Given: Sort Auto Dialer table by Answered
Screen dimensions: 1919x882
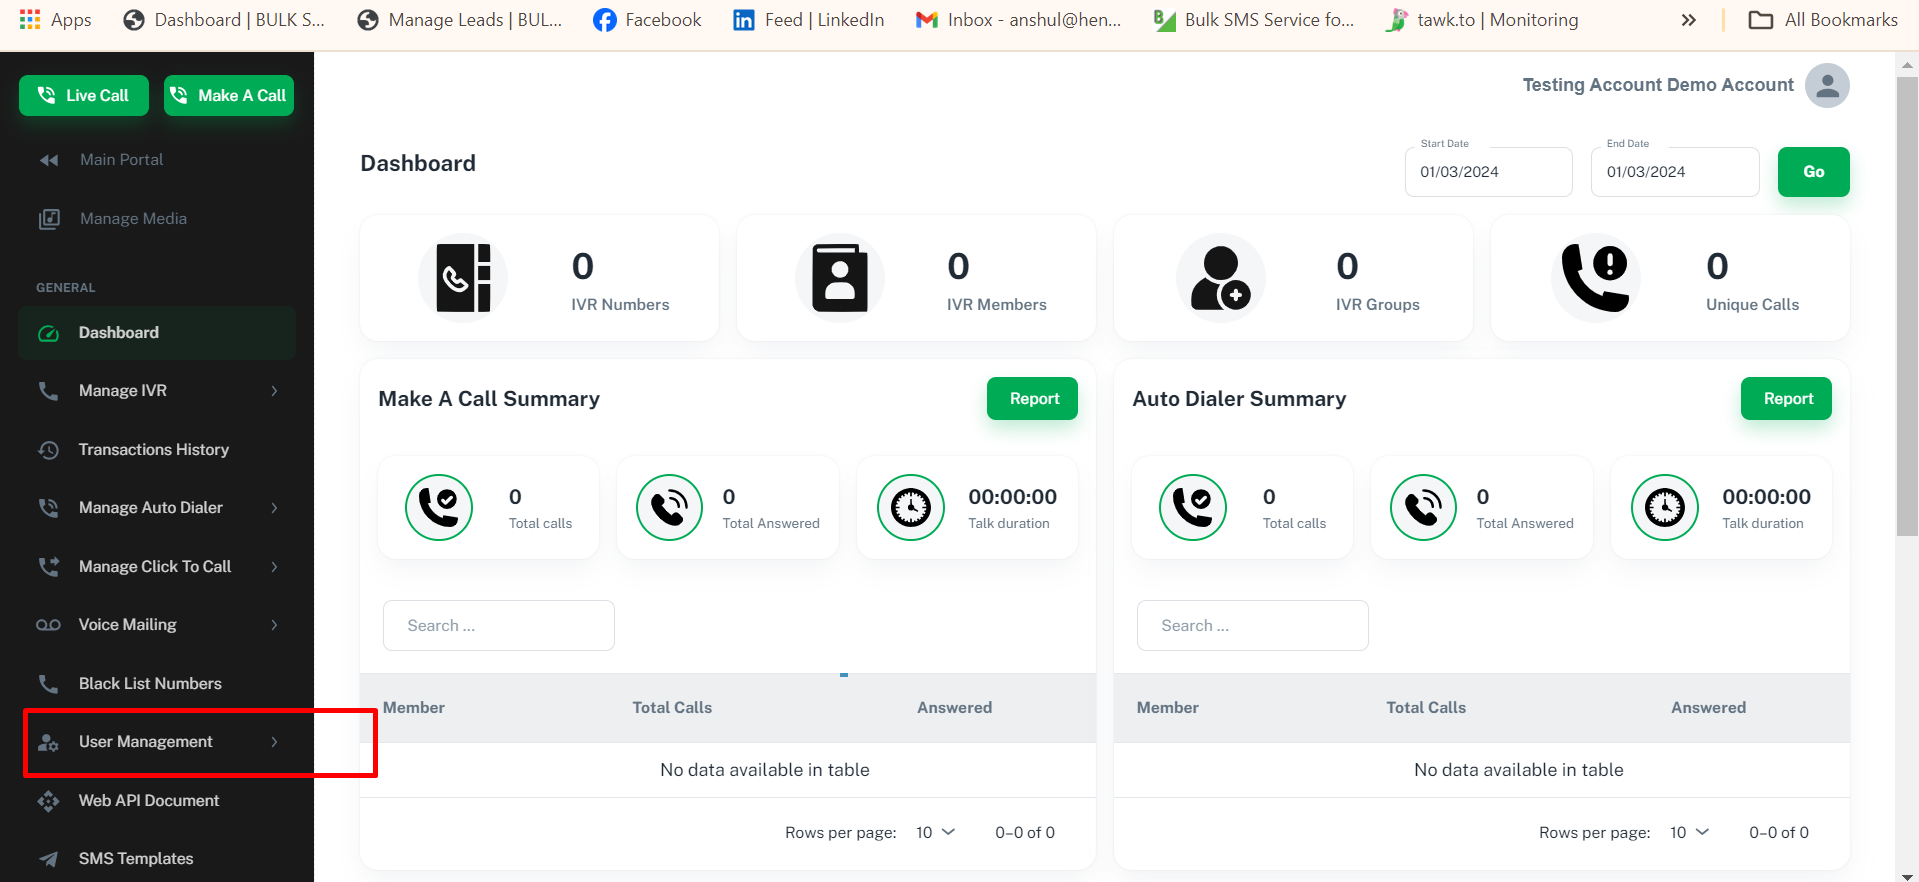Looking at the screenshot, I should click(x=1709, y=708).
